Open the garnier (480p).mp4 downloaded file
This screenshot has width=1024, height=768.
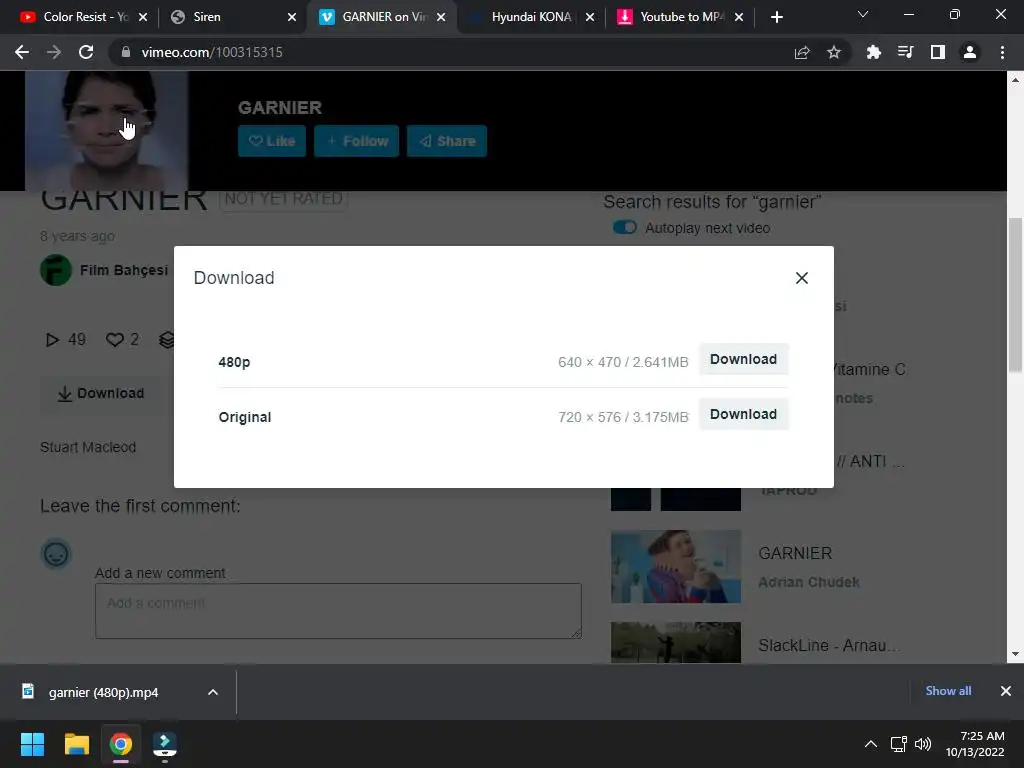103,692
